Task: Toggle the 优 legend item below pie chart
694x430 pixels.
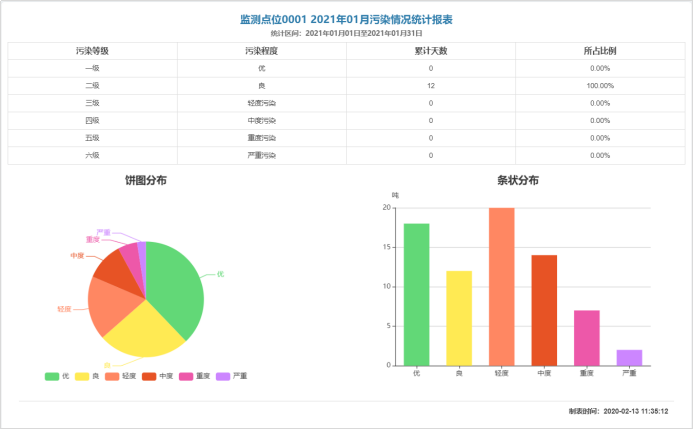Action: pos(57,376)
